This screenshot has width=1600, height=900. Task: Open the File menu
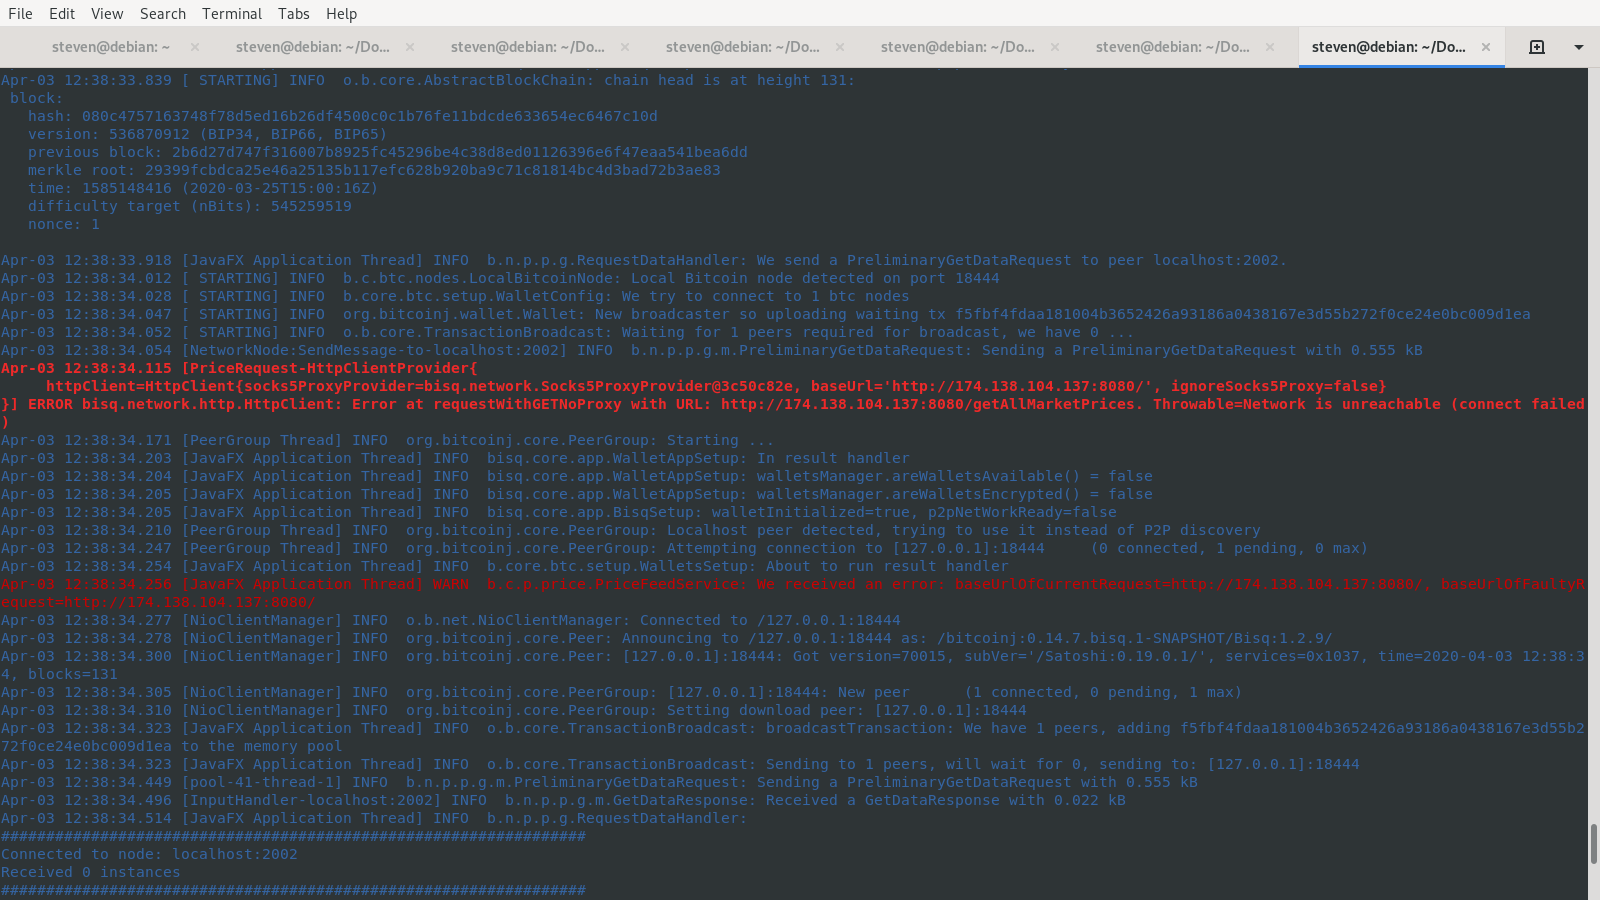20,13
